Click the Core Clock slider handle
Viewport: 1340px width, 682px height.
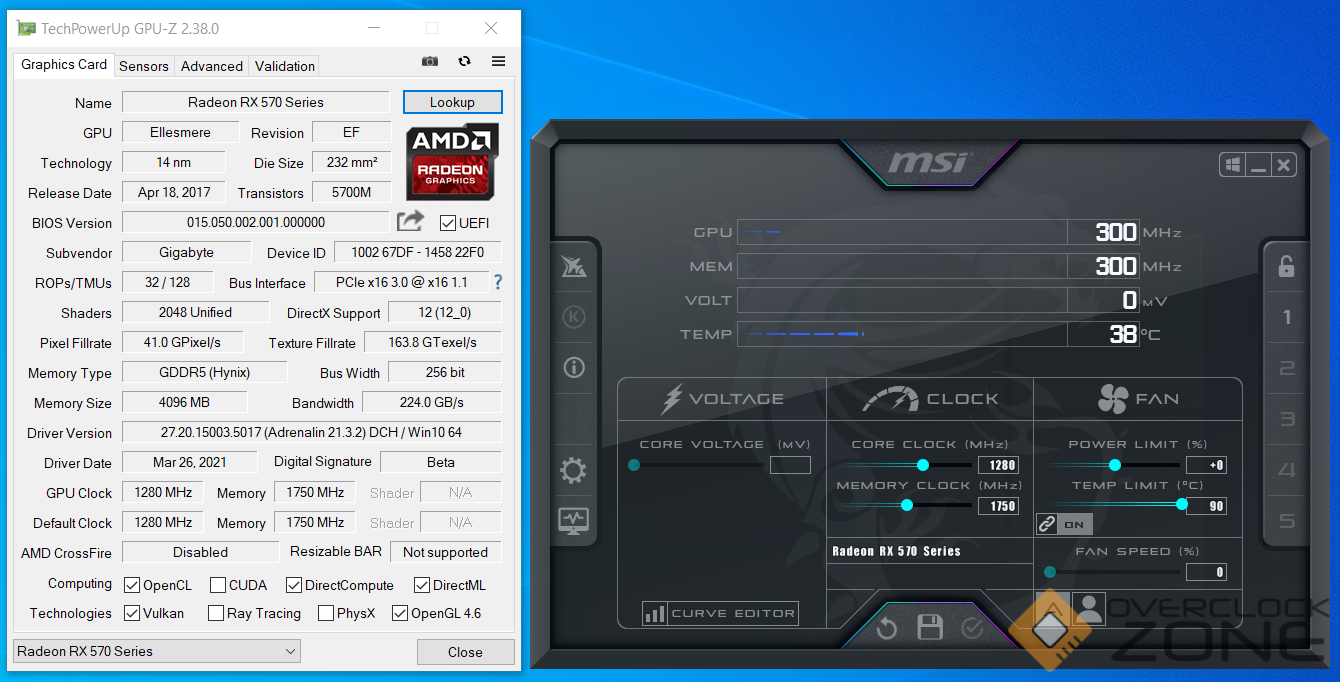pyautogui.click(x=923, y=465)
